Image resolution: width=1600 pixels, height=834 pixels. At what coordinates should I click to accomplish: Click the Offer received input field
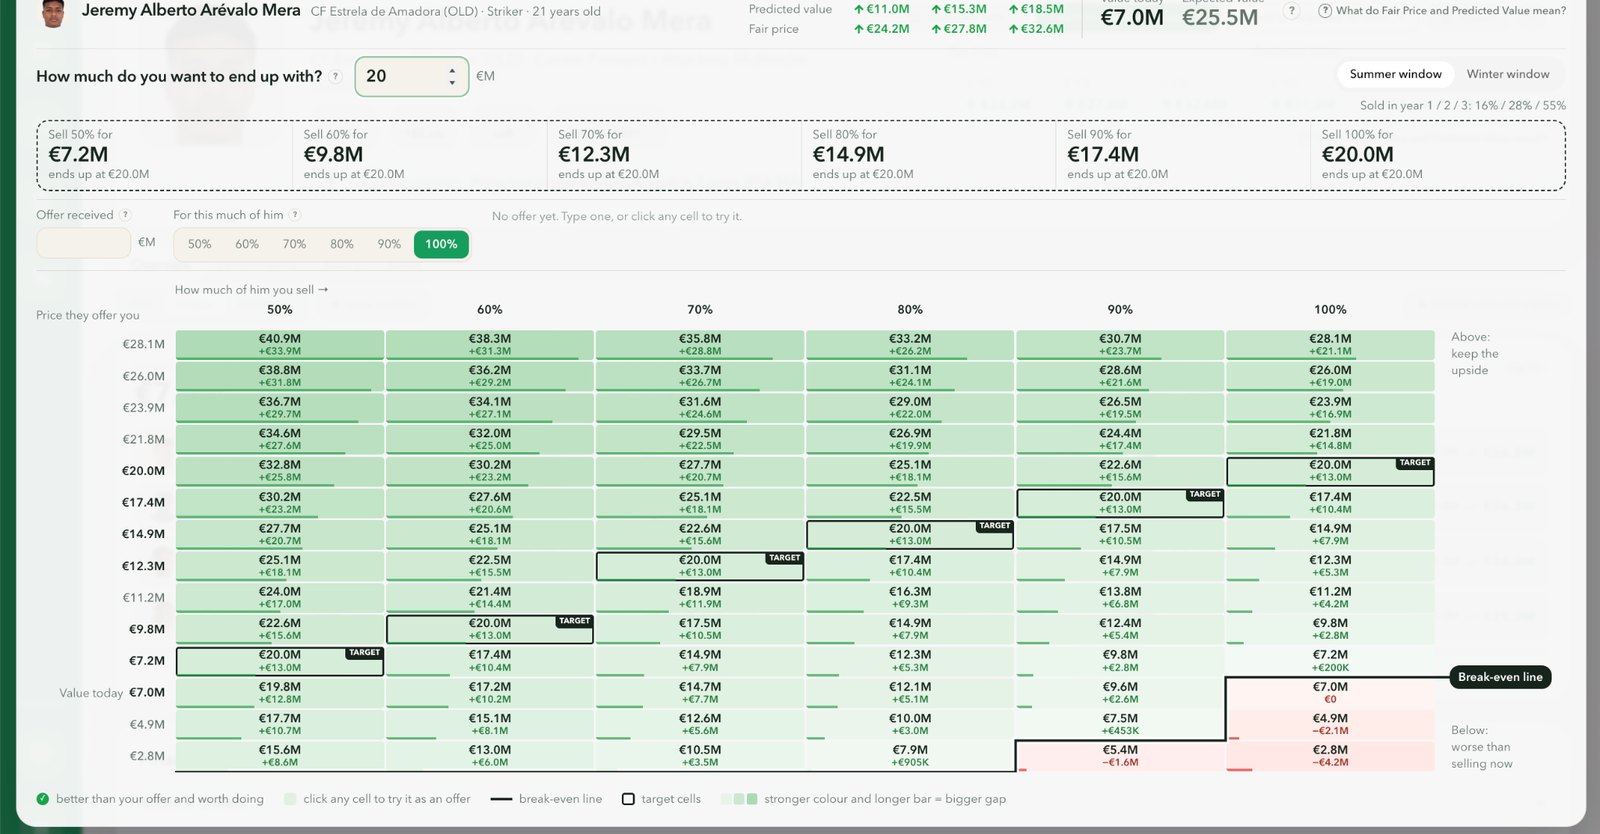click(84, 243)
